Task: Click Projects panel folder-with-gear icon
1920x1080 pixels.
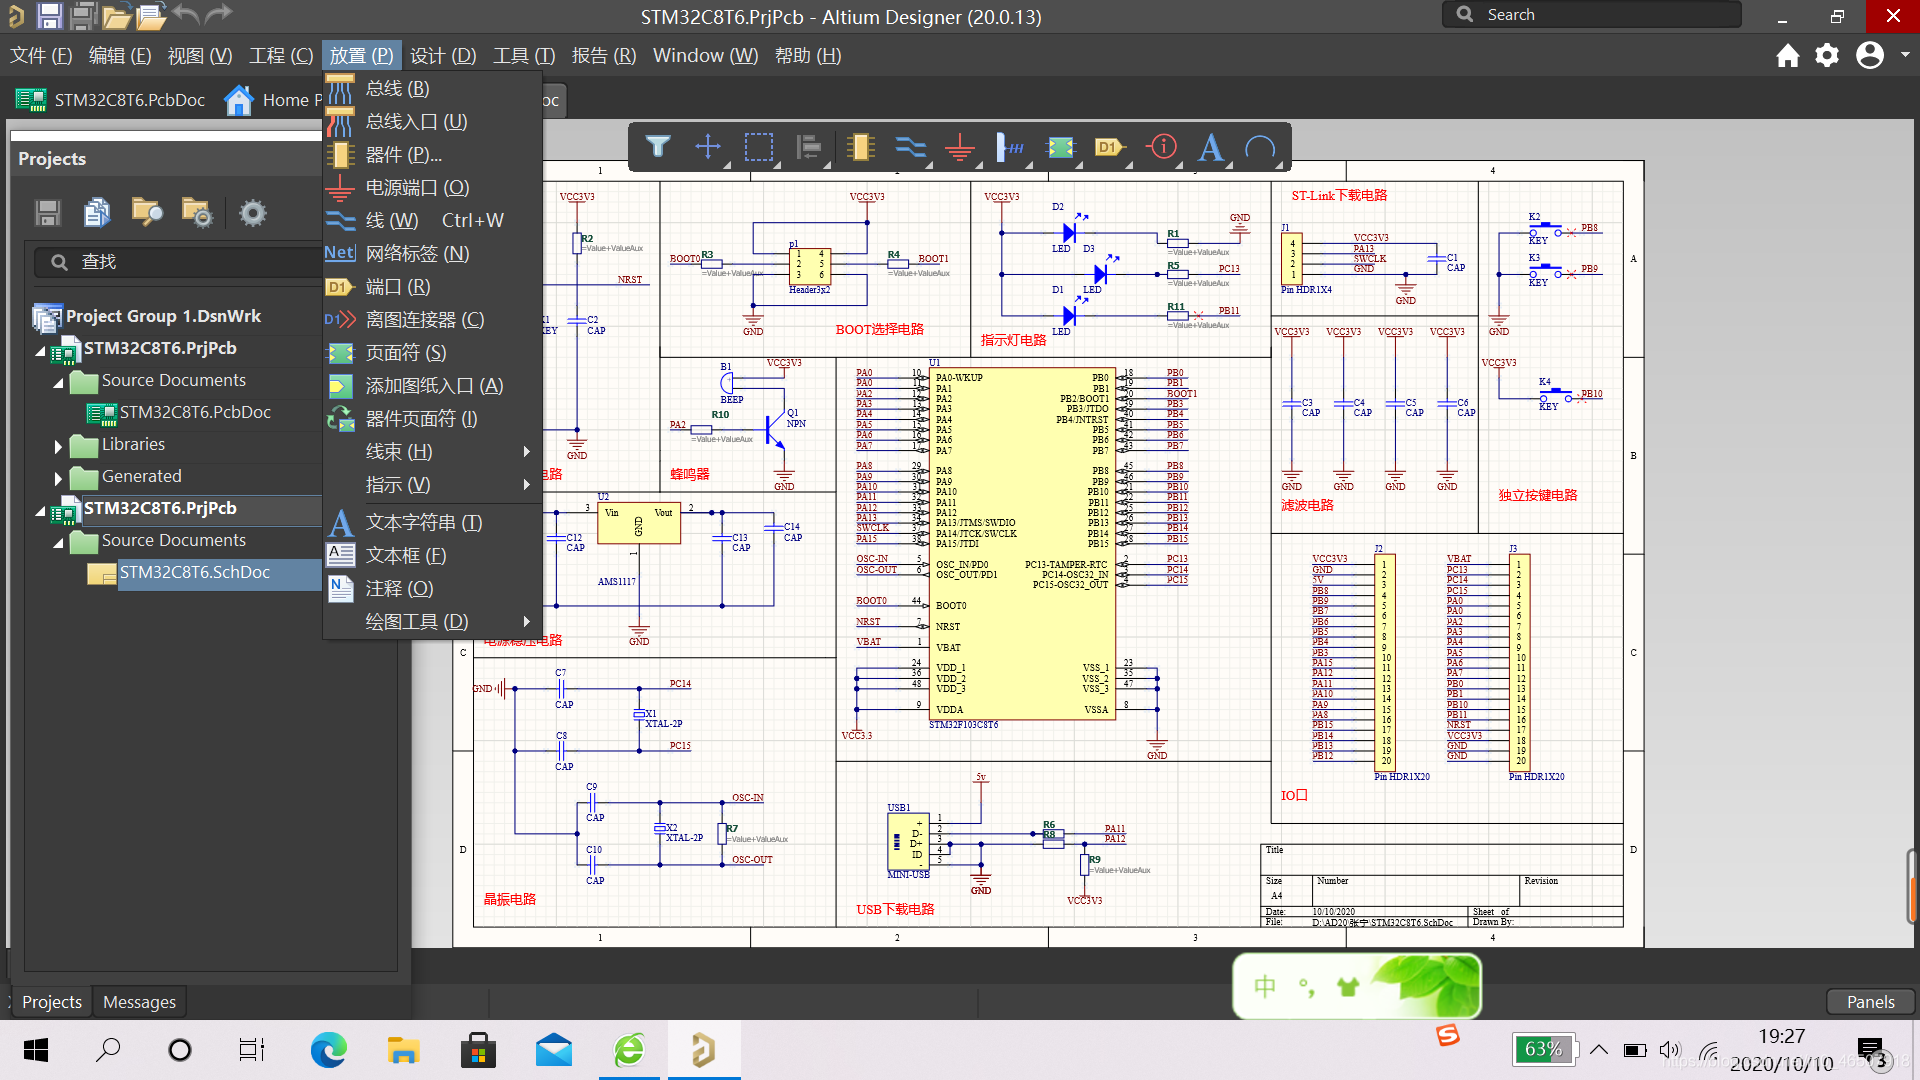Action: tap(197, 213)
